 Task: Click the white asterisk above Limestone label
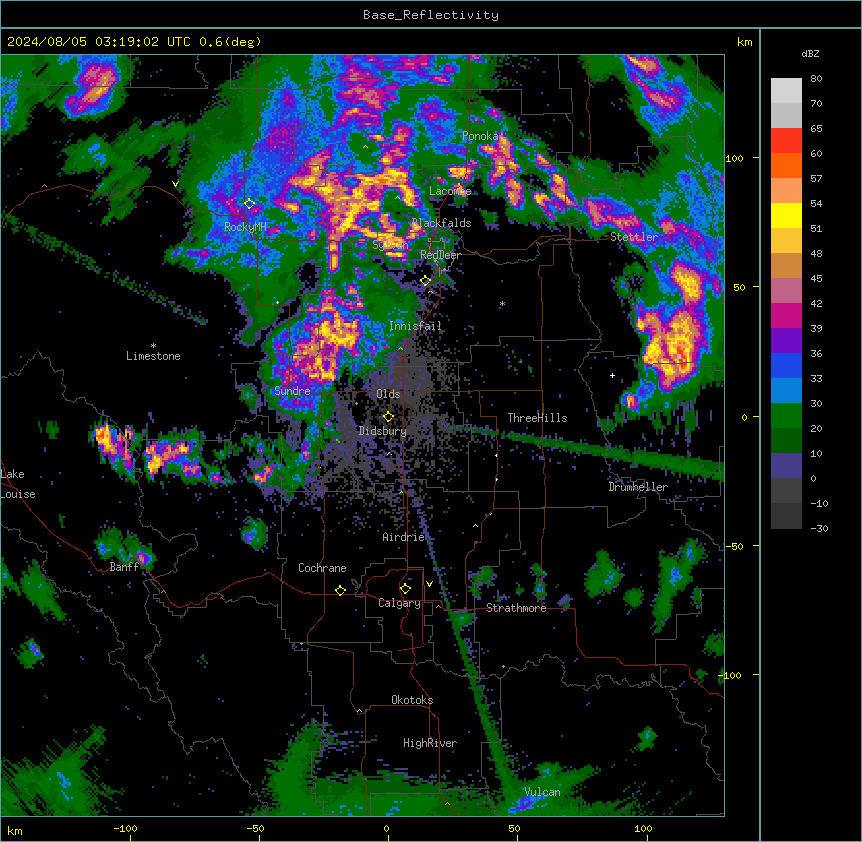153,346
